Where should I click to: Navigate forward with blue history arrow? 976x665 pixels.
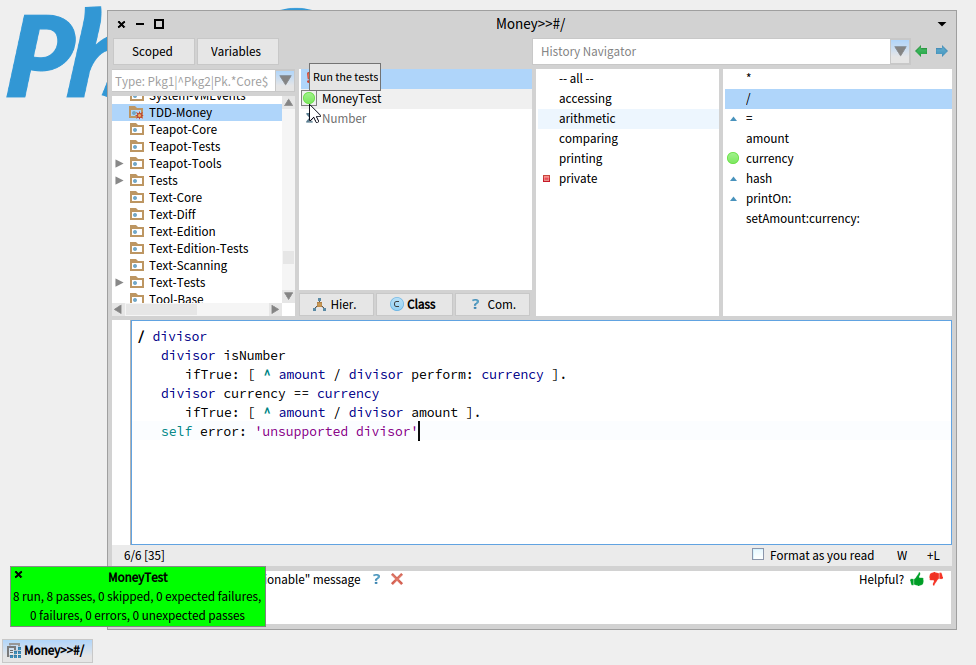(x=941, y=52)
